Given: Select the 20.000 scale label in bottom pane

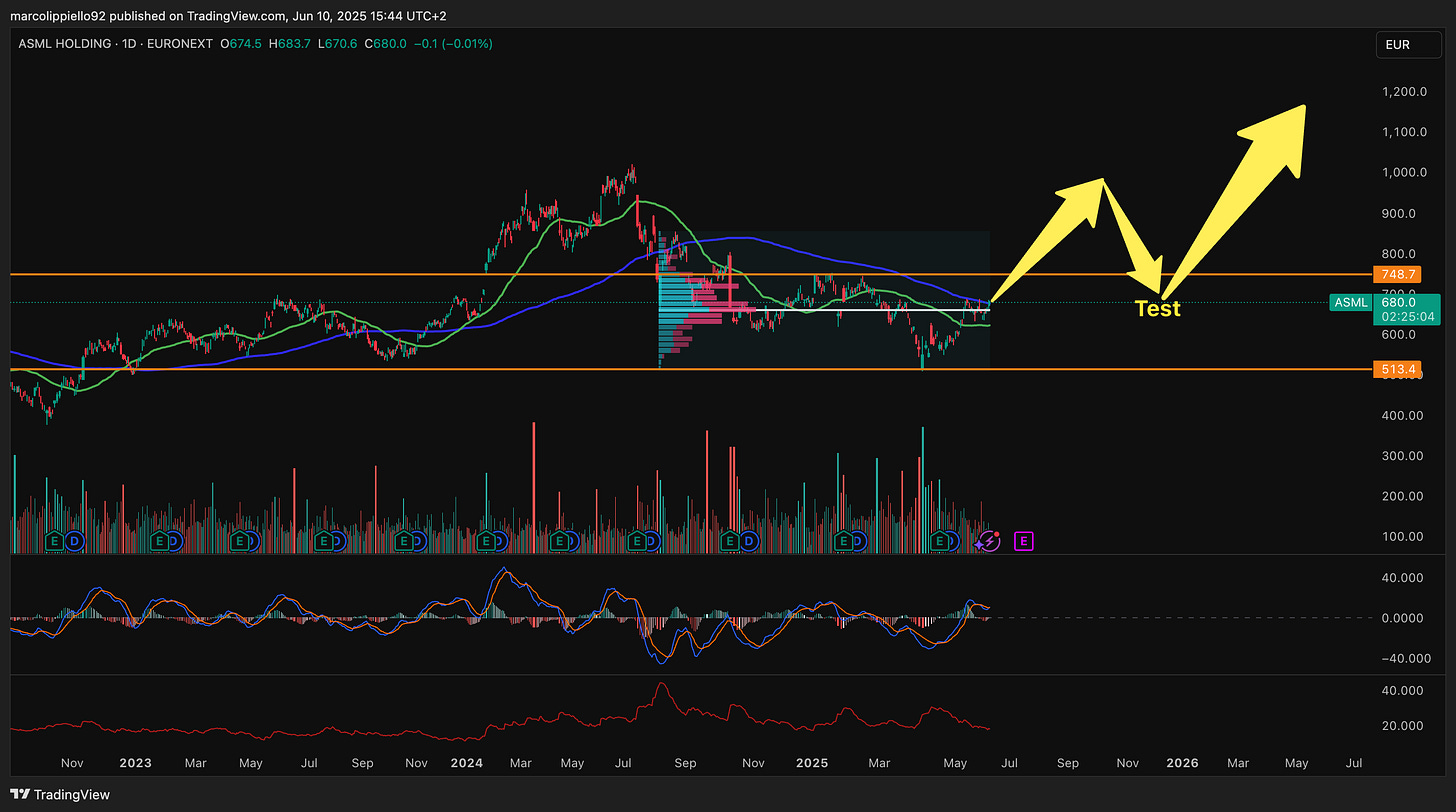Looking at the screenshot, I should (x=1402, y=726).
